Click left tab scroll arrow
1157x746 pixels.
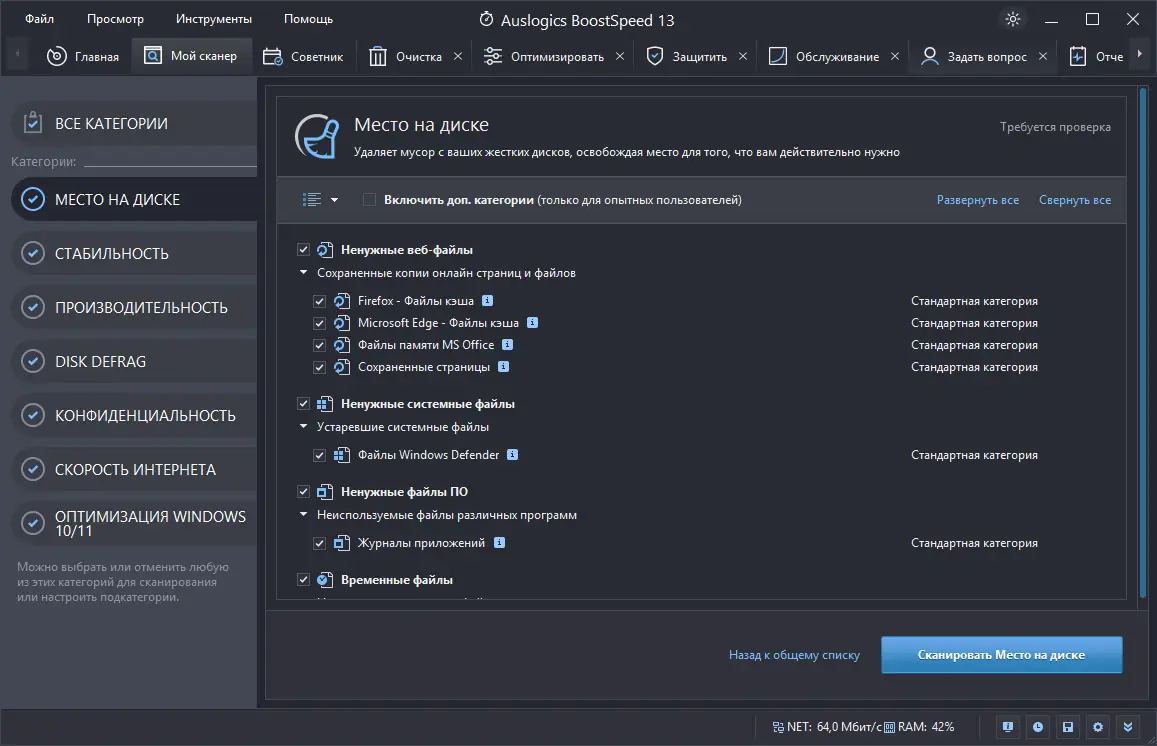[x=17, y=54]
